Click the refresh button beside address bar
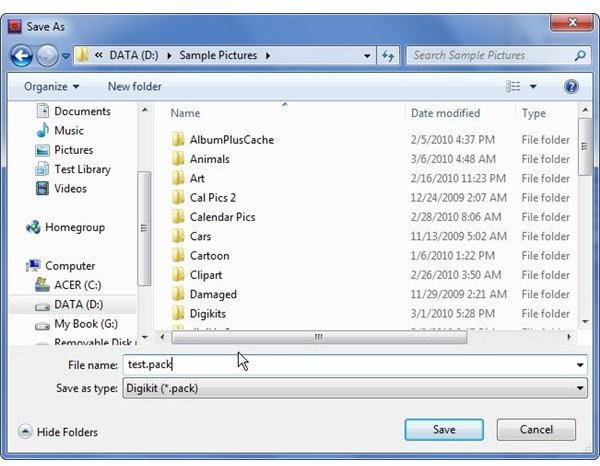The image size is (600, 466). coord(388,56)
